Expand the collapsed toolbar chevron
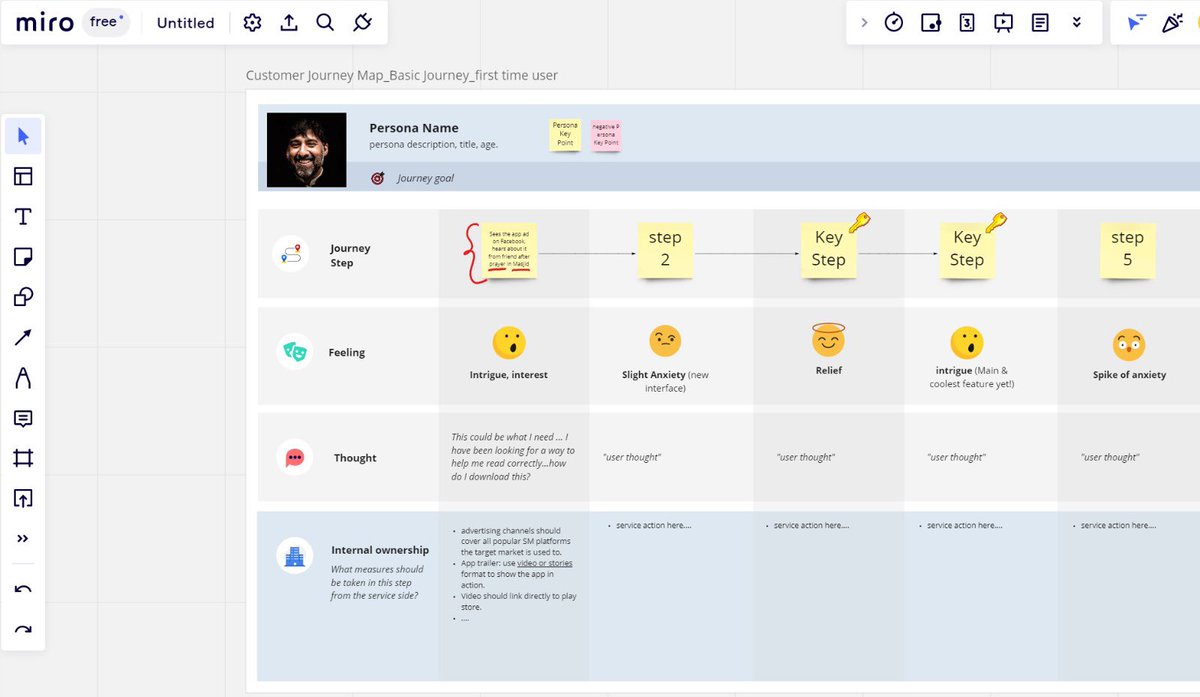The width and height of the screenshot is (1200, 697). 864,22
